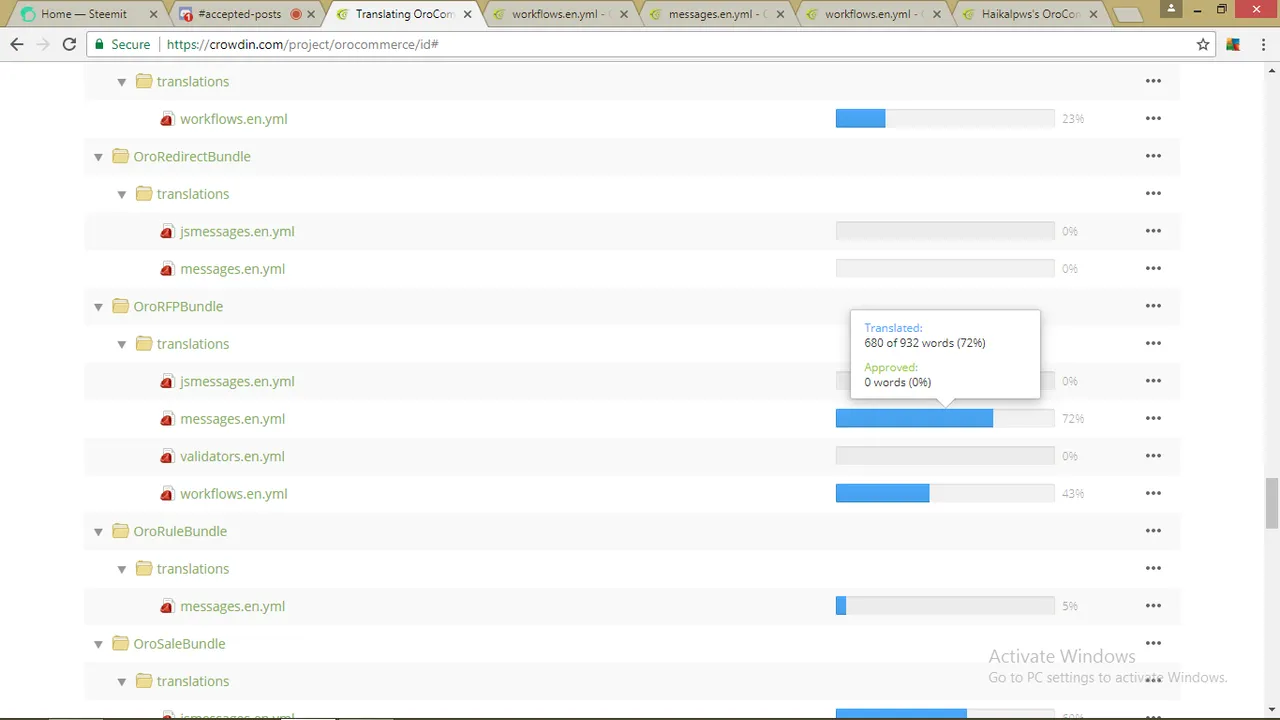Image resolution: width=1280 pixels, height=720 pixels.
Task: Open options menu for OroRFPBundle row
Action: pyautogui.click(x=1153, y=306)
